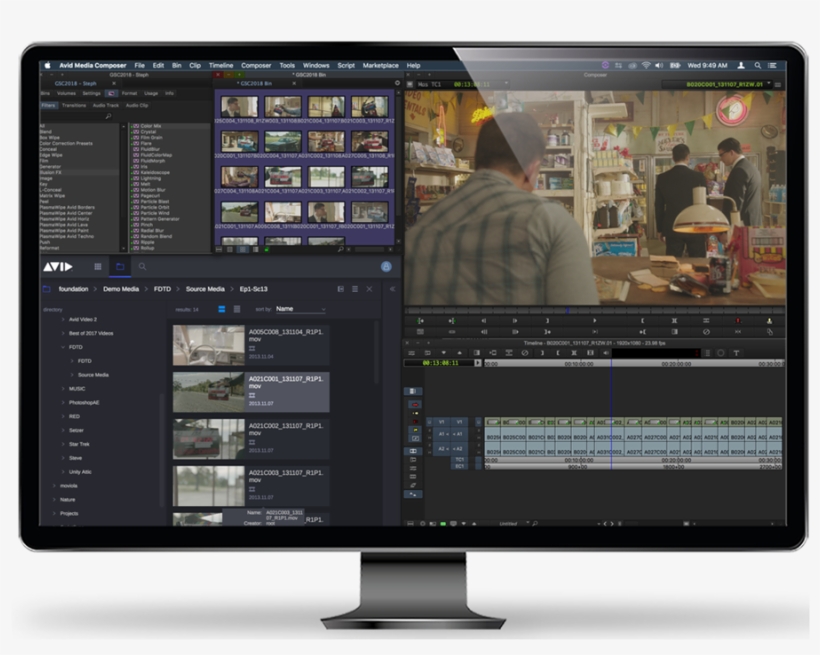This screenshot has width=820, height=655.
Task: Click Play in the Composer monitor
Action: (x=594, y=321)
